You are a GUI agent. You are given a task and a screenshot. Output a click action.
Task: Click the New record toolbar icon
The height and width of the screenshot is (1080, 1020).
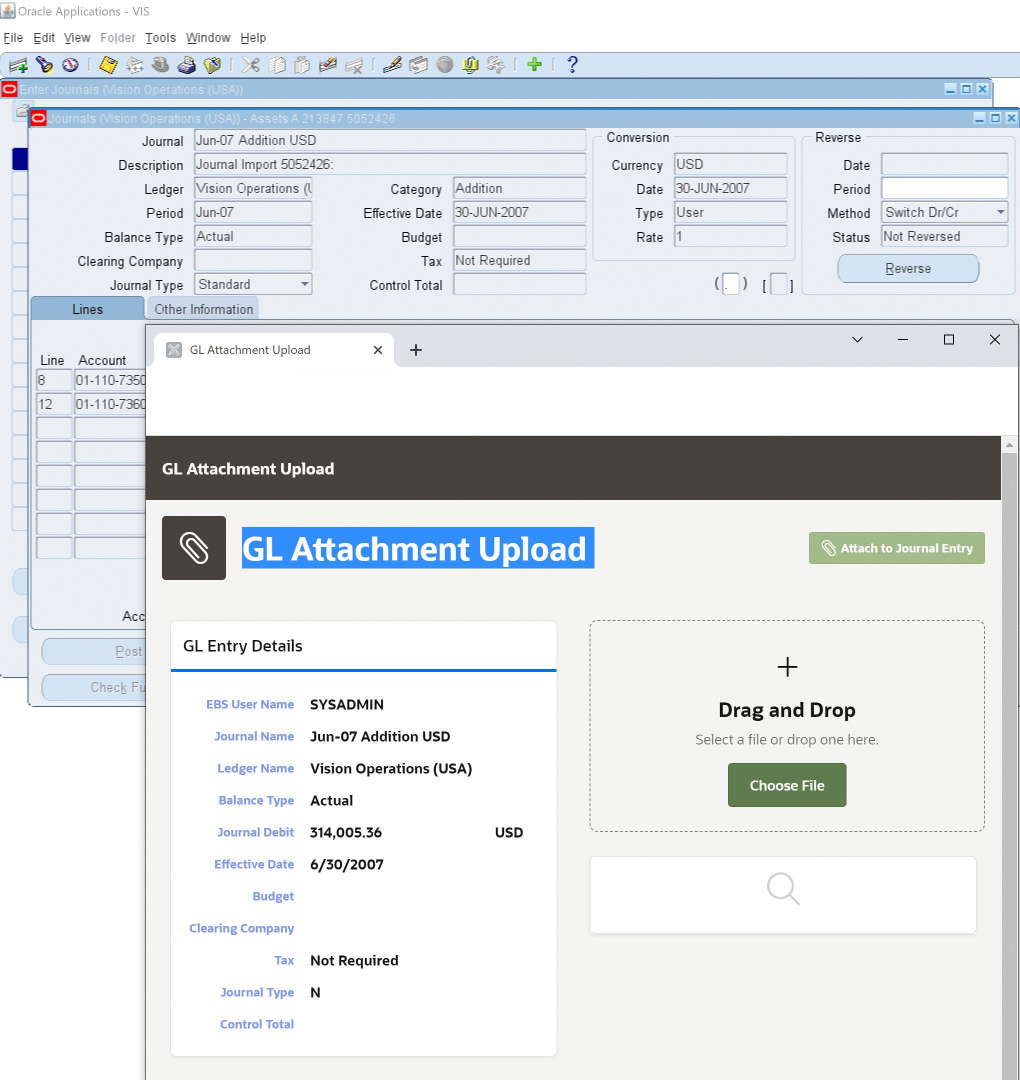(x=18, y=65)
